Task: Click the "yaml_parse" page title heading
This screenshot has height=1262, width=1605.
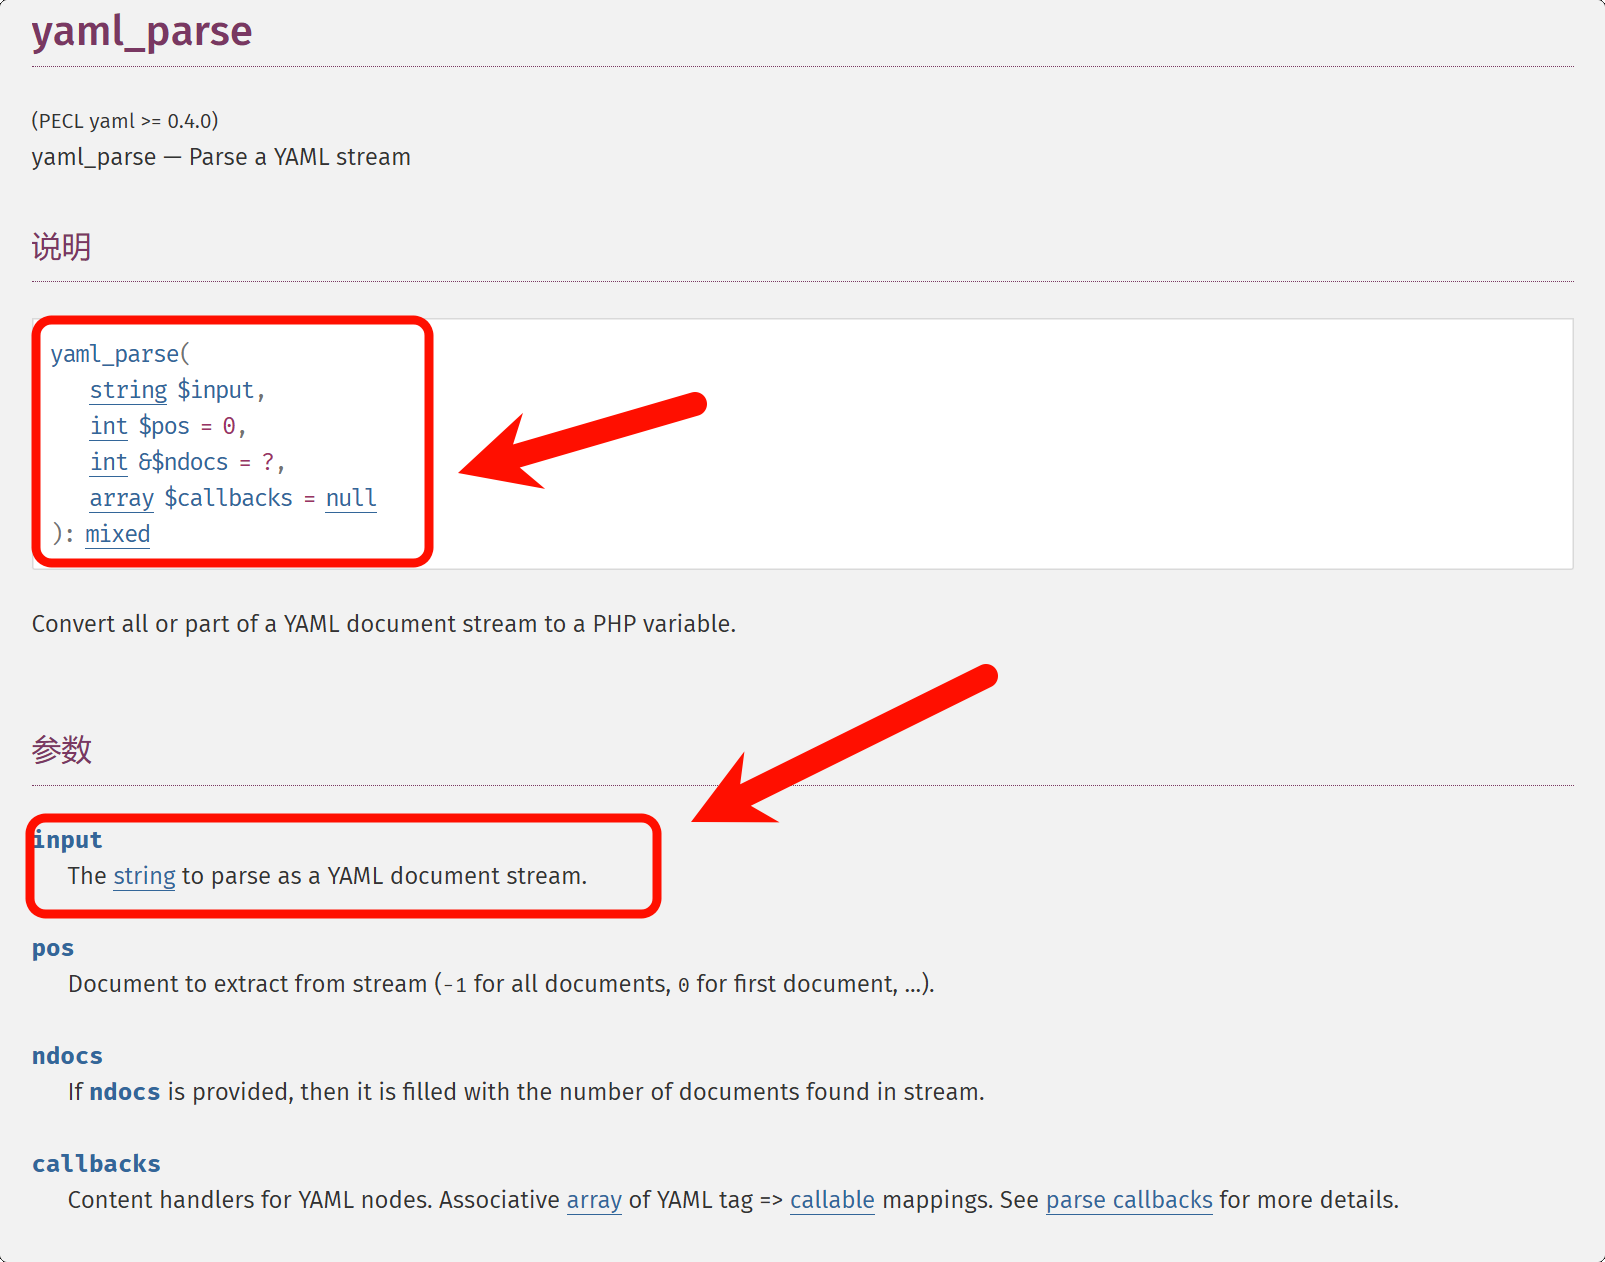Action: [142, 32]
